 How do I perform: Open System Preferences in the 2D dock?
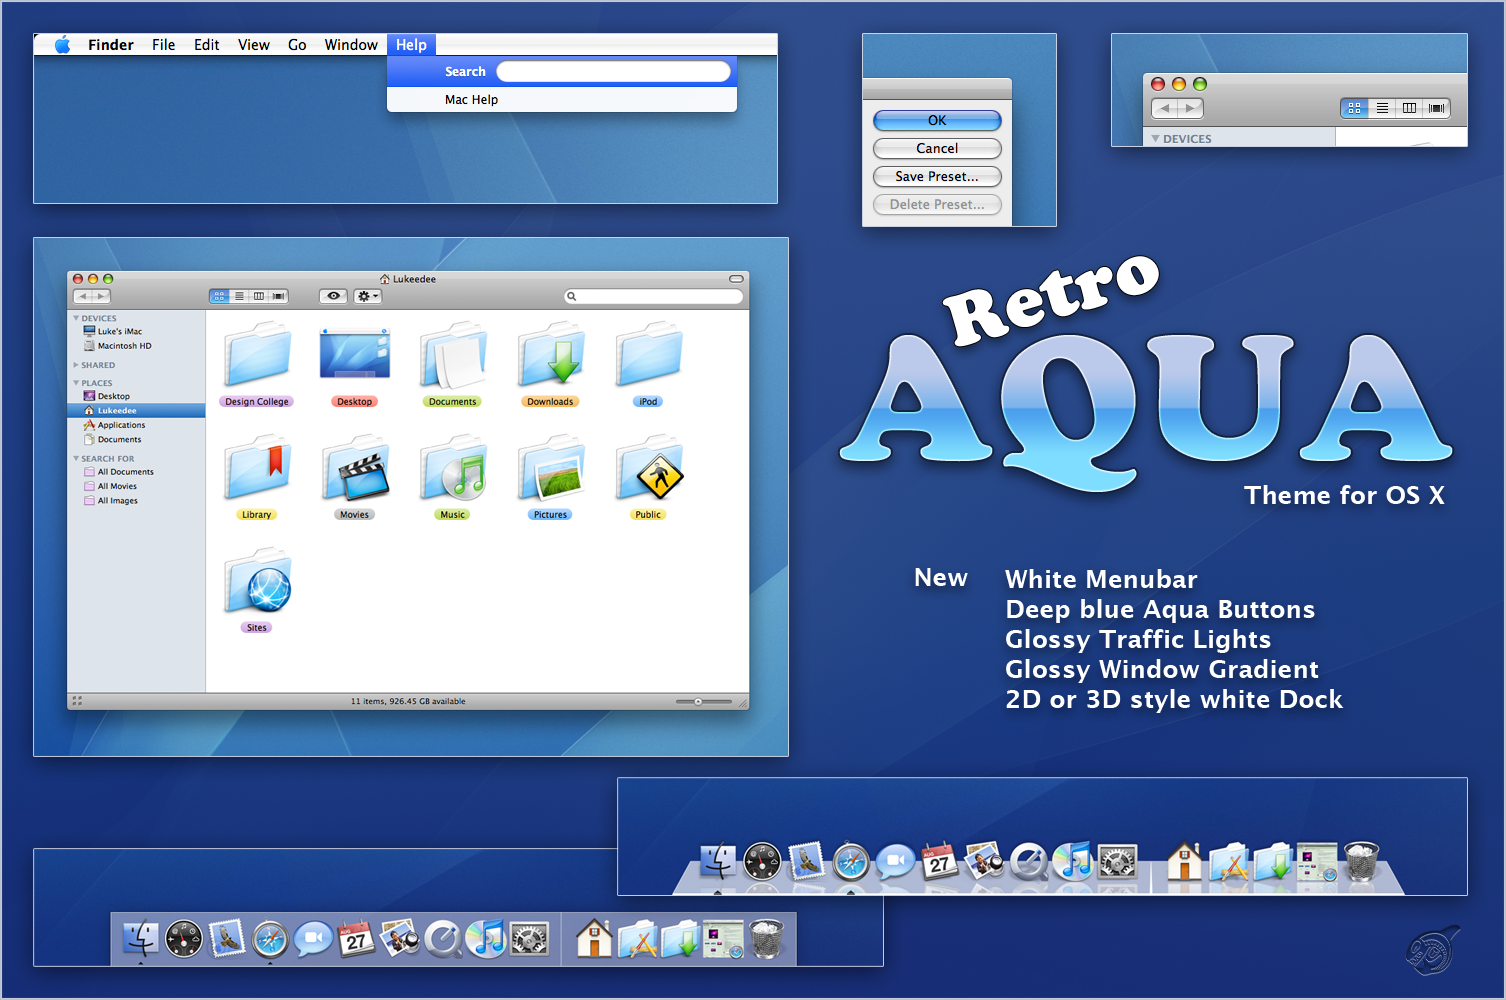(x=529, y=940)
